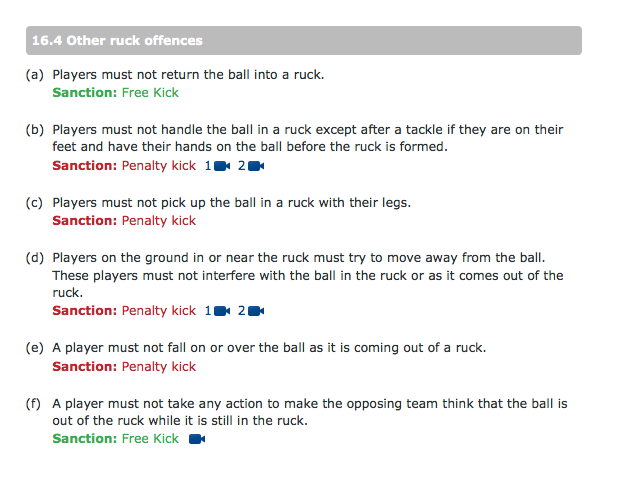Play video 2 under clause (d) sanction
Viewport: 617px width, 481px height.
(x=251, y=311)
